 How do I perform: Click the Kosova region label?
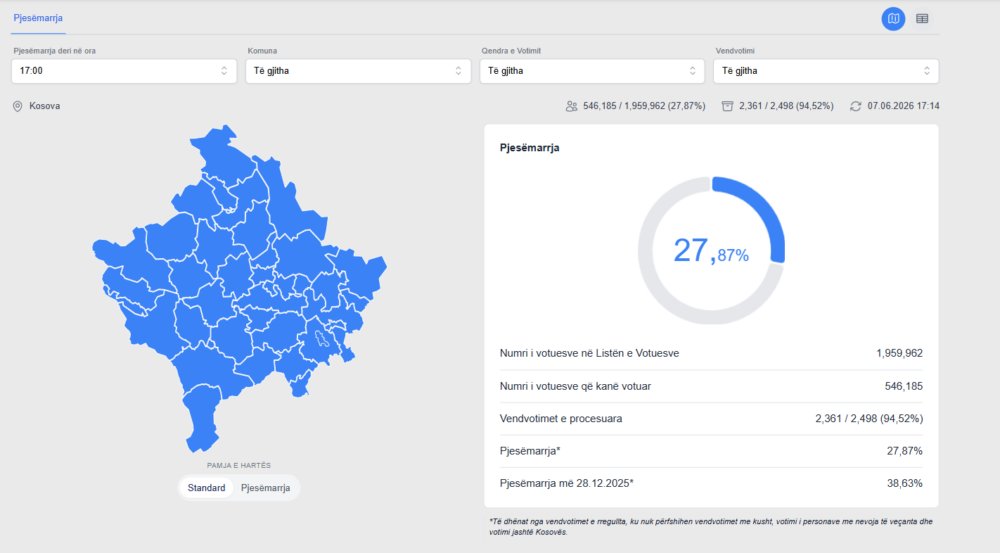click(45, 107)
